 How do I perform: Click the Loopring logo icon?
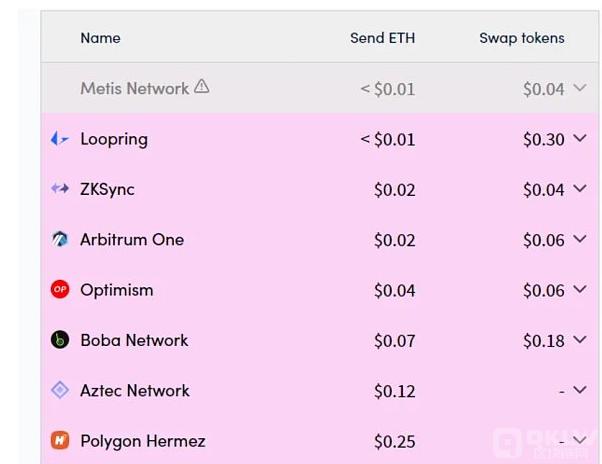click(x=60, y=139)
